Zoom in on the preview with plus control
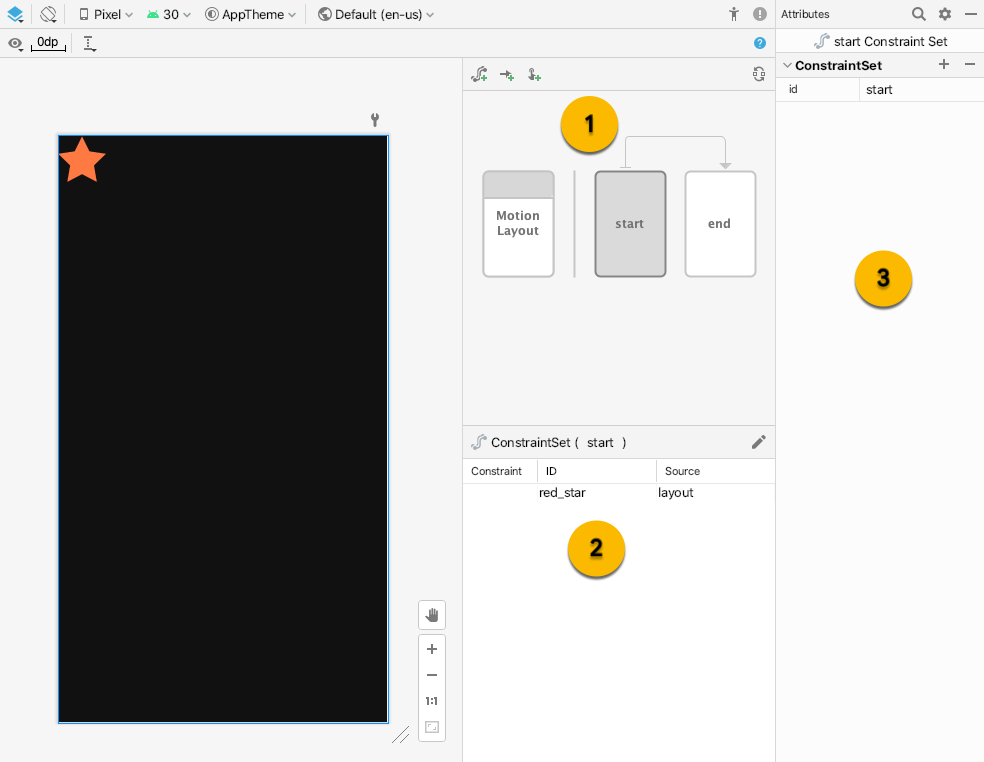The width and height of the screenshot is (984, 762). click(x=431, y=648)
